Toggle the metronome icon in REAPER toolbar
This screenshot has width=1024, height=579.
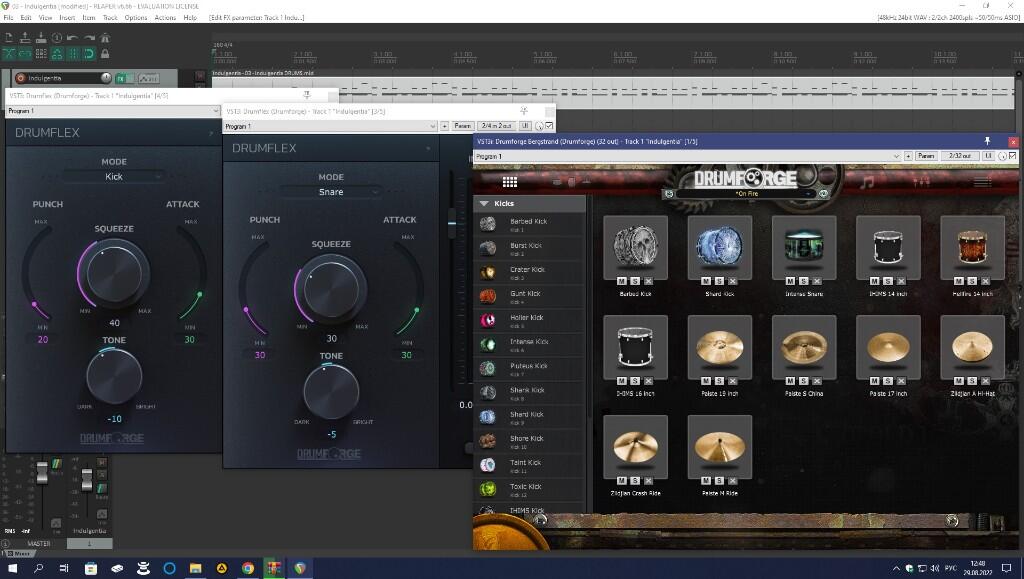coord(104,38)
